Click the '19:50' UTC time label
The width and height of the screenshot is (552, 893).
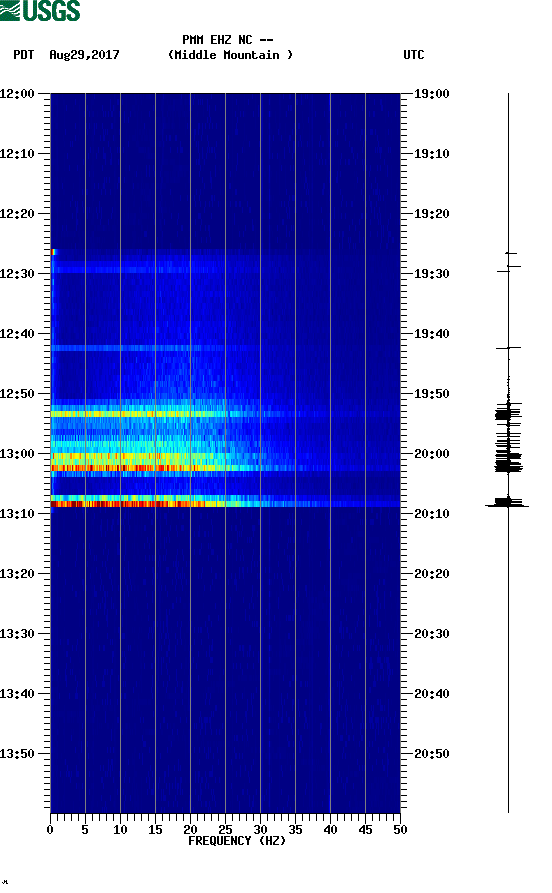click(x=432, y=394)
